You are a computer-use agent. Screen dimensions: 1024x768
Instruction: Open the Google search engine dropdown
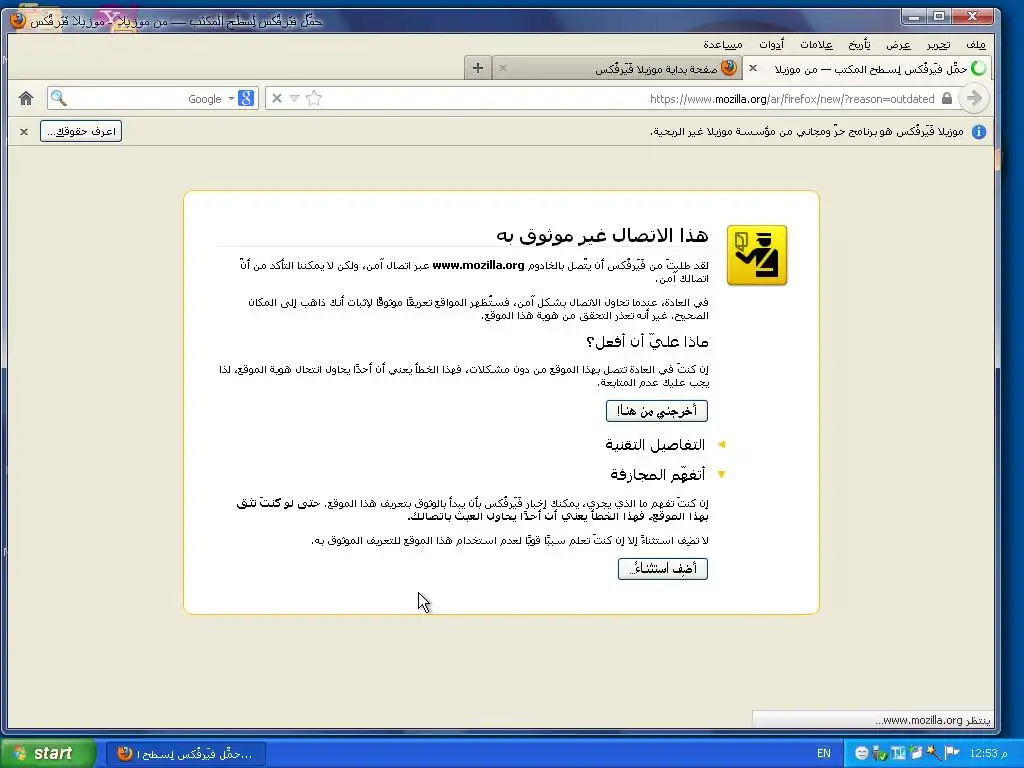231,99
